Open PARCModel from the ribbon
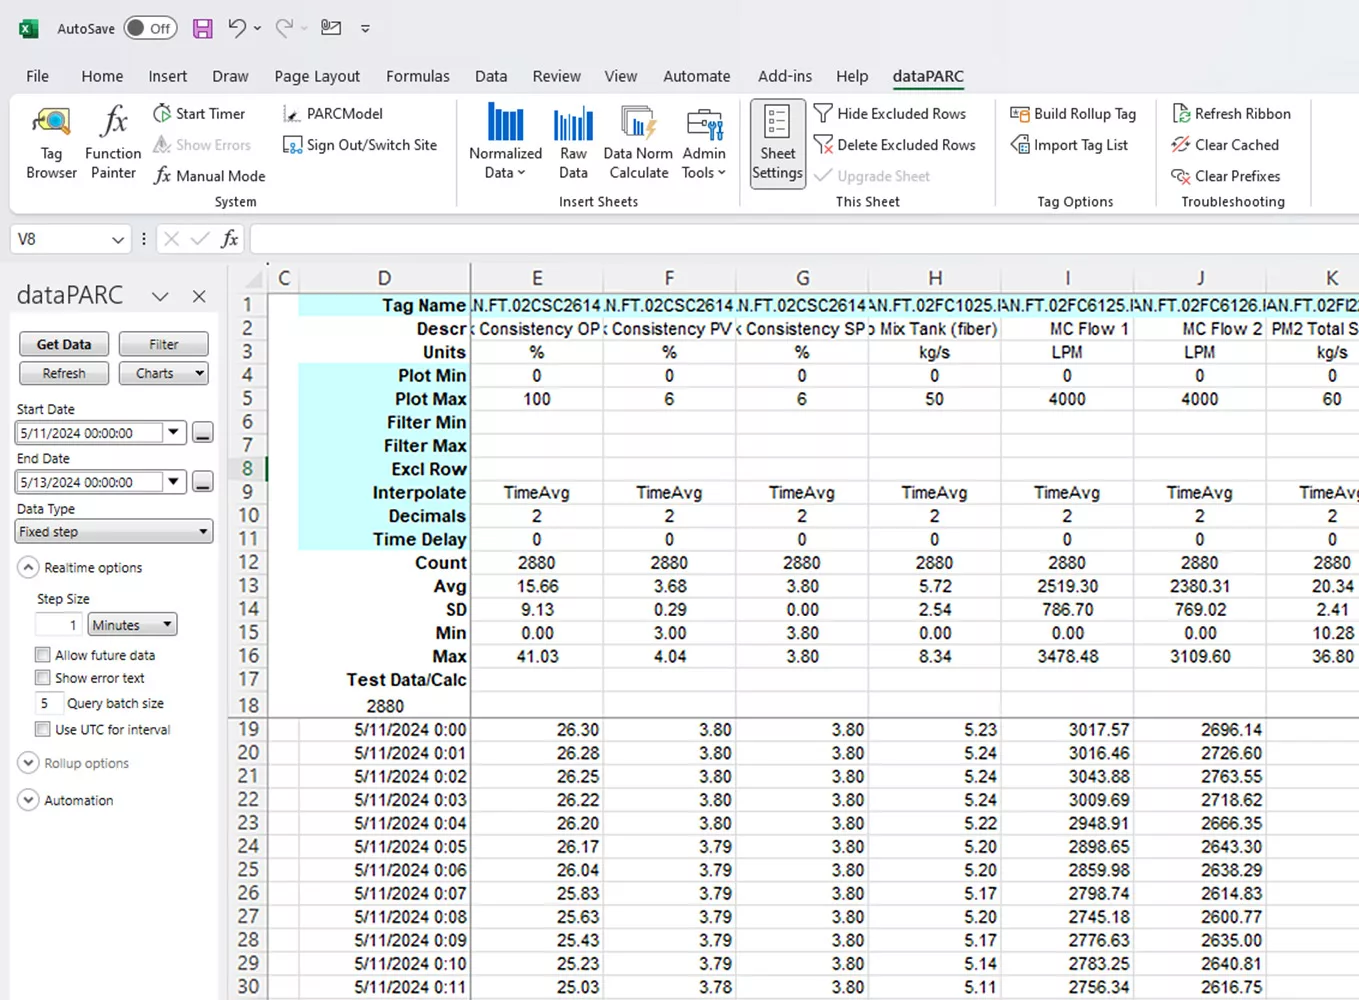 pos(333,114)
